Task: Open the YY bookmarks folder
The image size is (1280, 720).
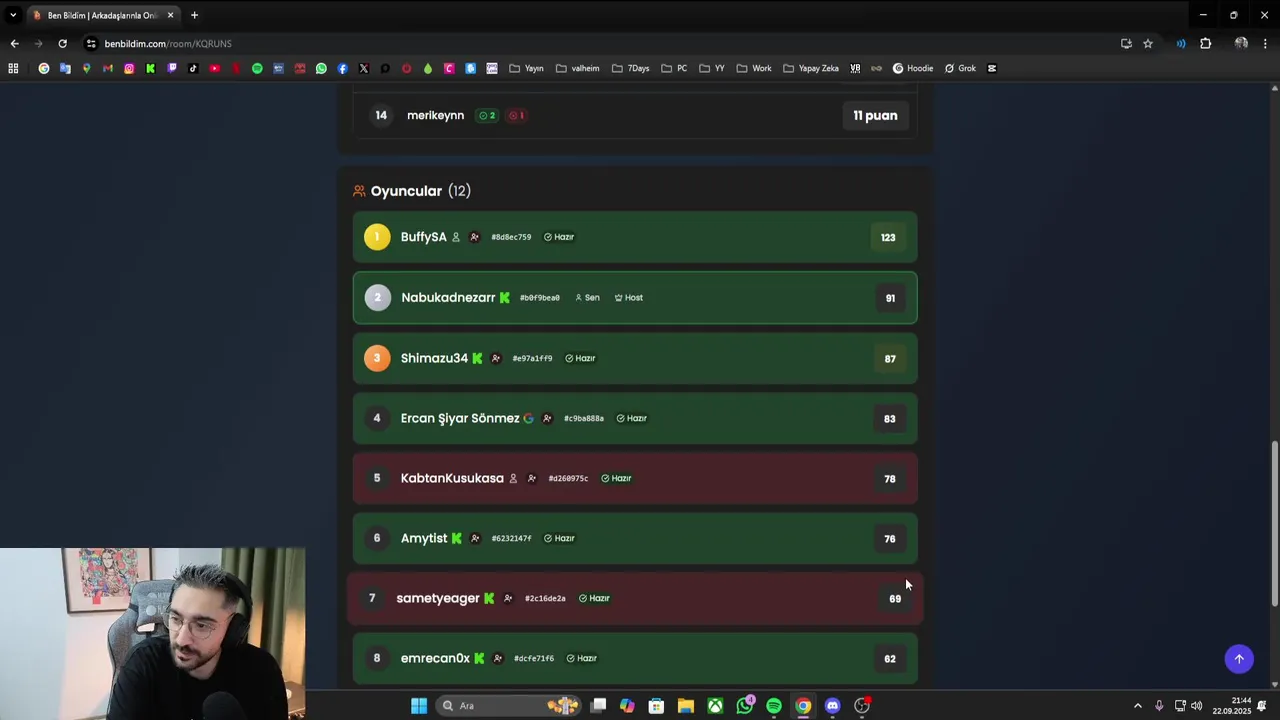Action: (x=712, y=68)
